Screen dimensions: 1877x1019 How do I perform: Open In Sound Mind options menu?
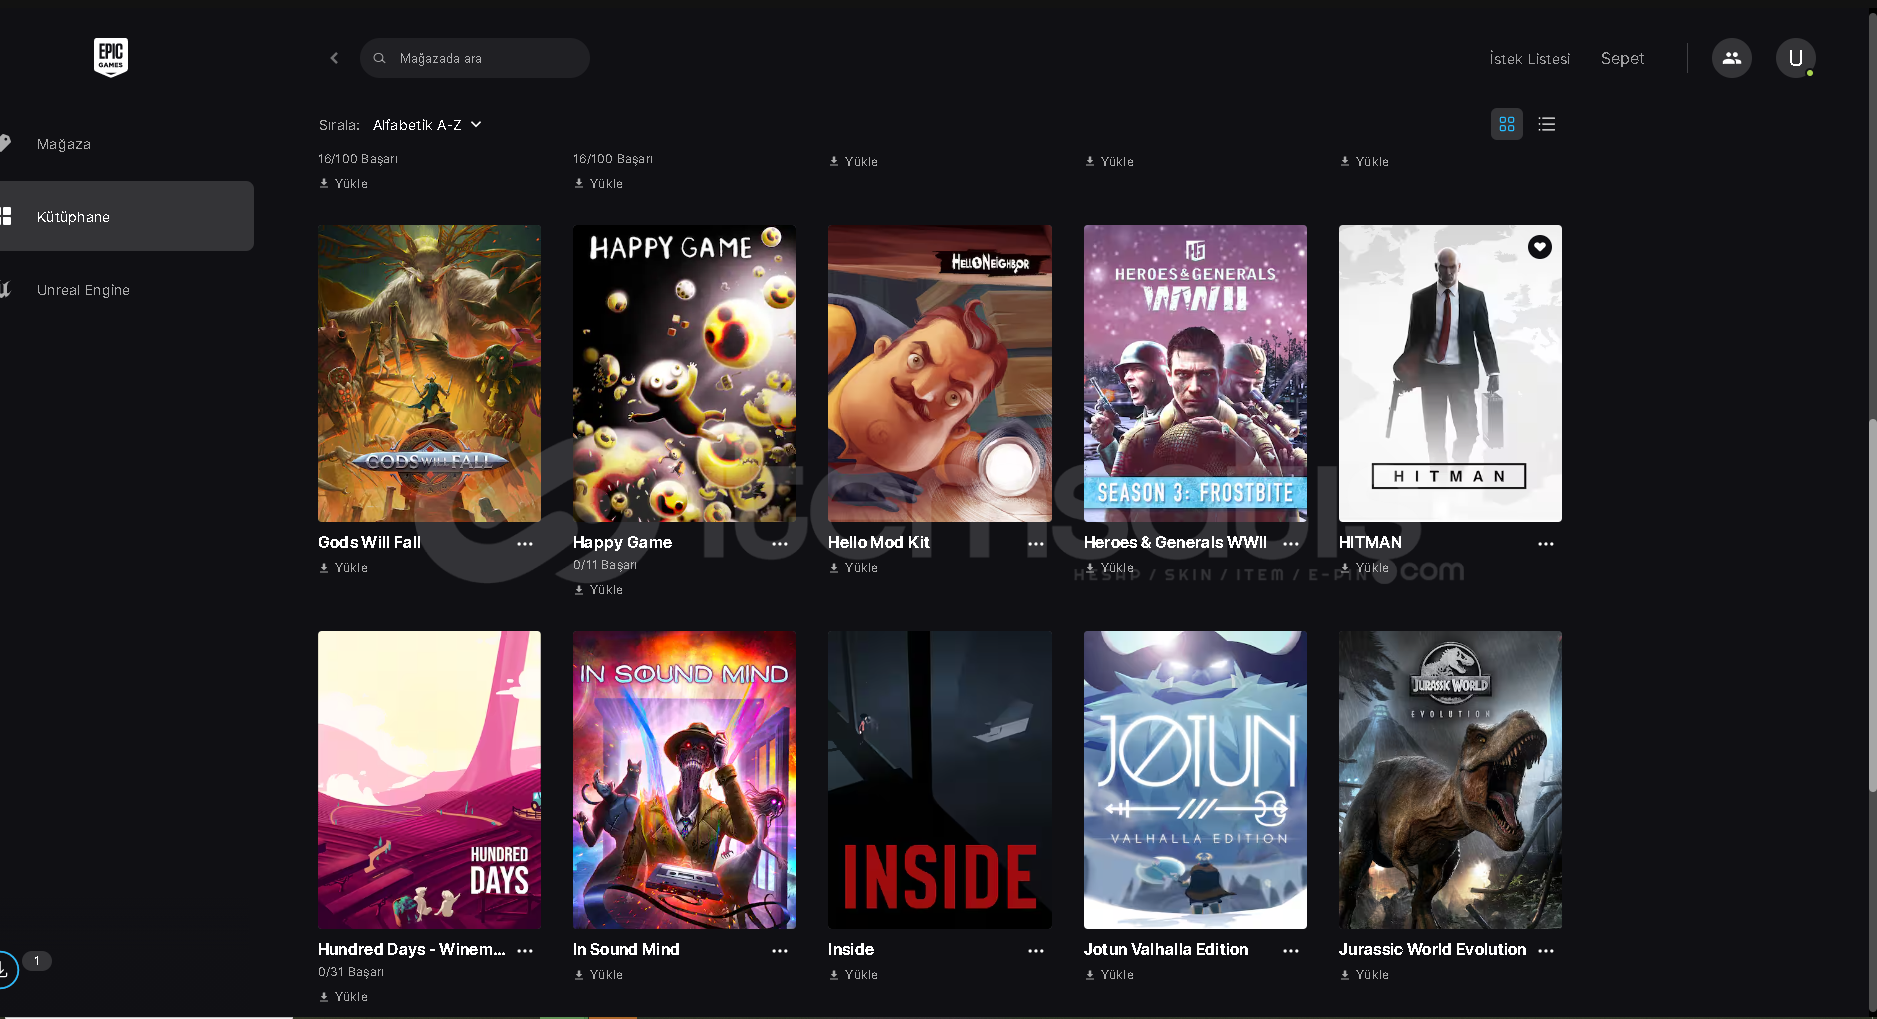[780, 951]
